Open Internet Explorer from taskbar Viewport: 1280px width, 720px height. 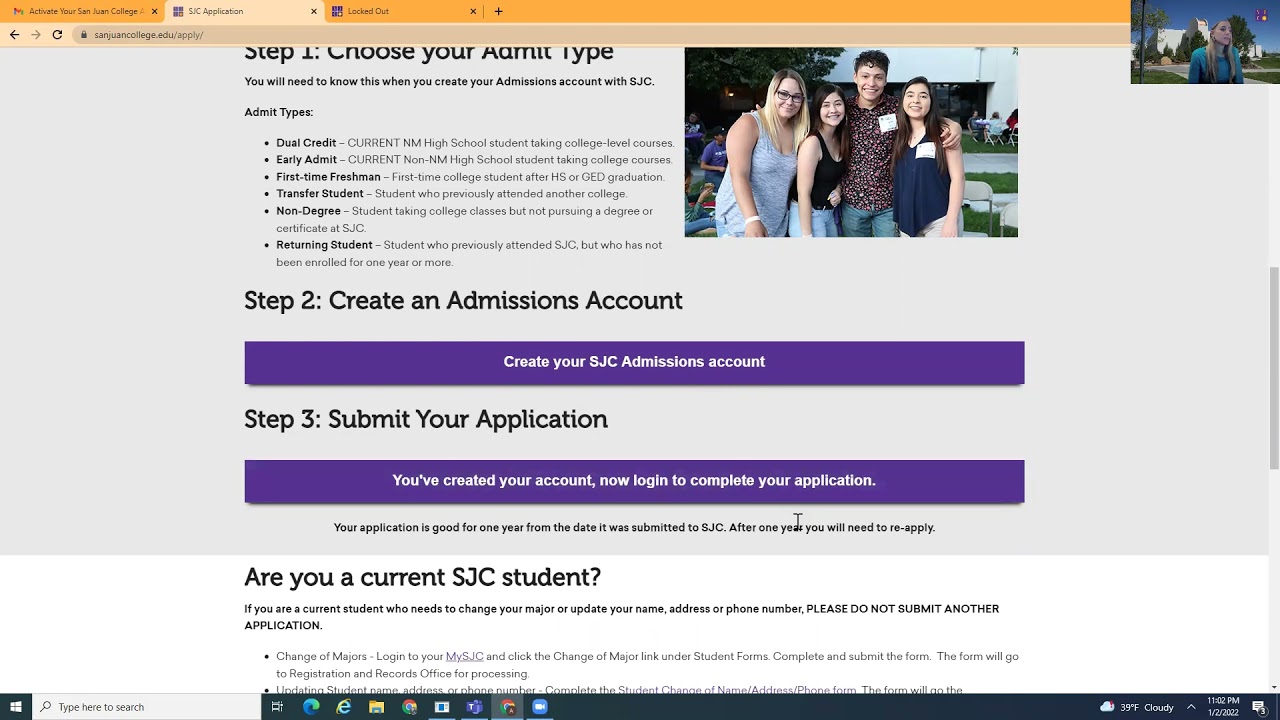coord(344,707)
